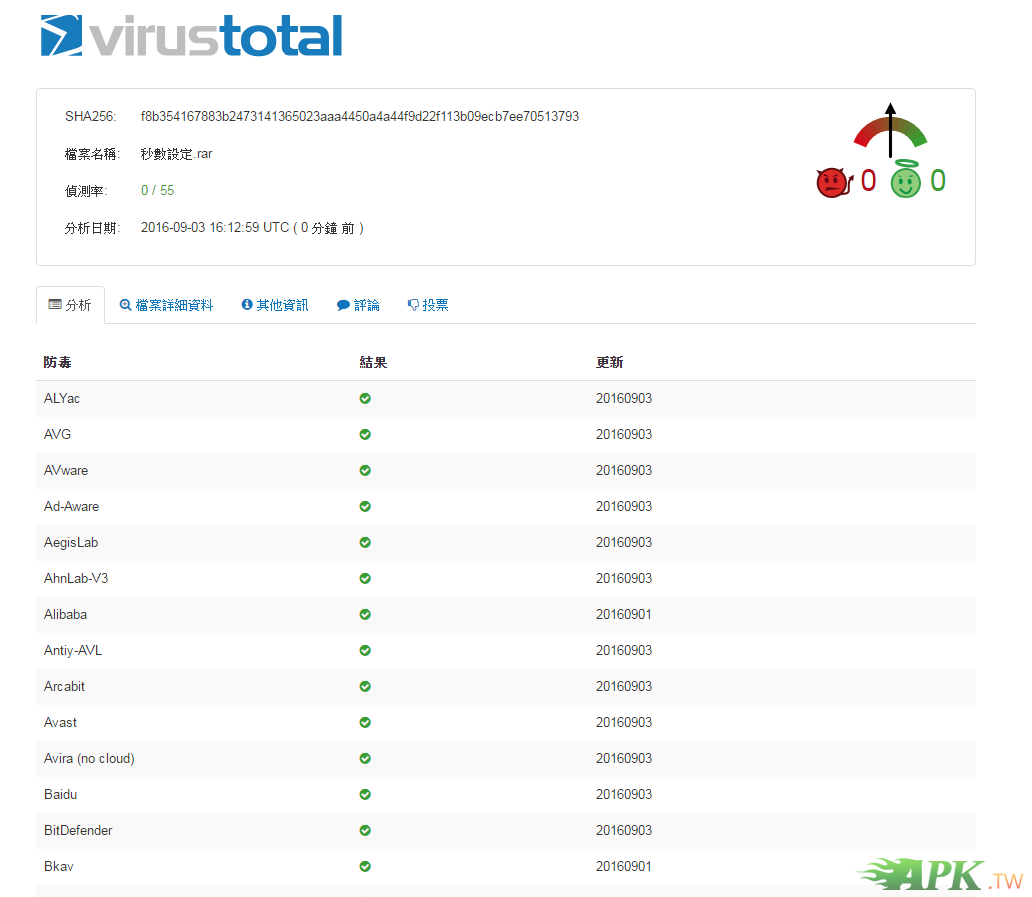Click the 偵測率 label
The image size is (1032, 897).
tap(86, 191)
